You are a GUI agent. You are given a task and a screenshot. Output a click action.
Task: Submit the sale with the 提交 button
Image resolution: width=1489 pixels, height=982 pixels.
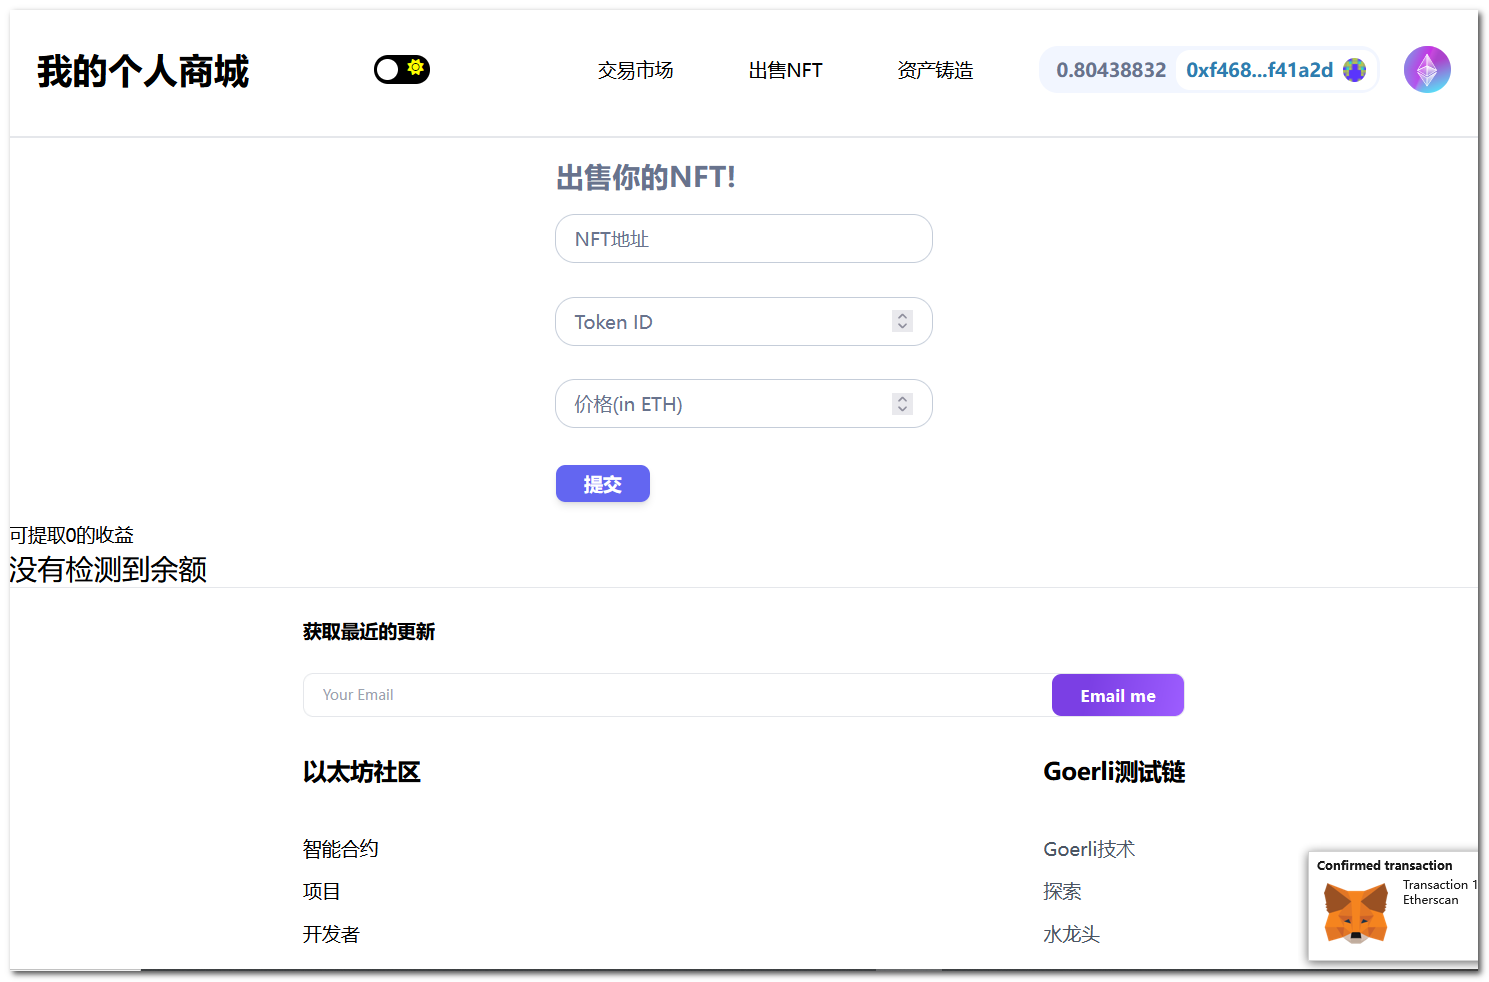coord(602,483)
